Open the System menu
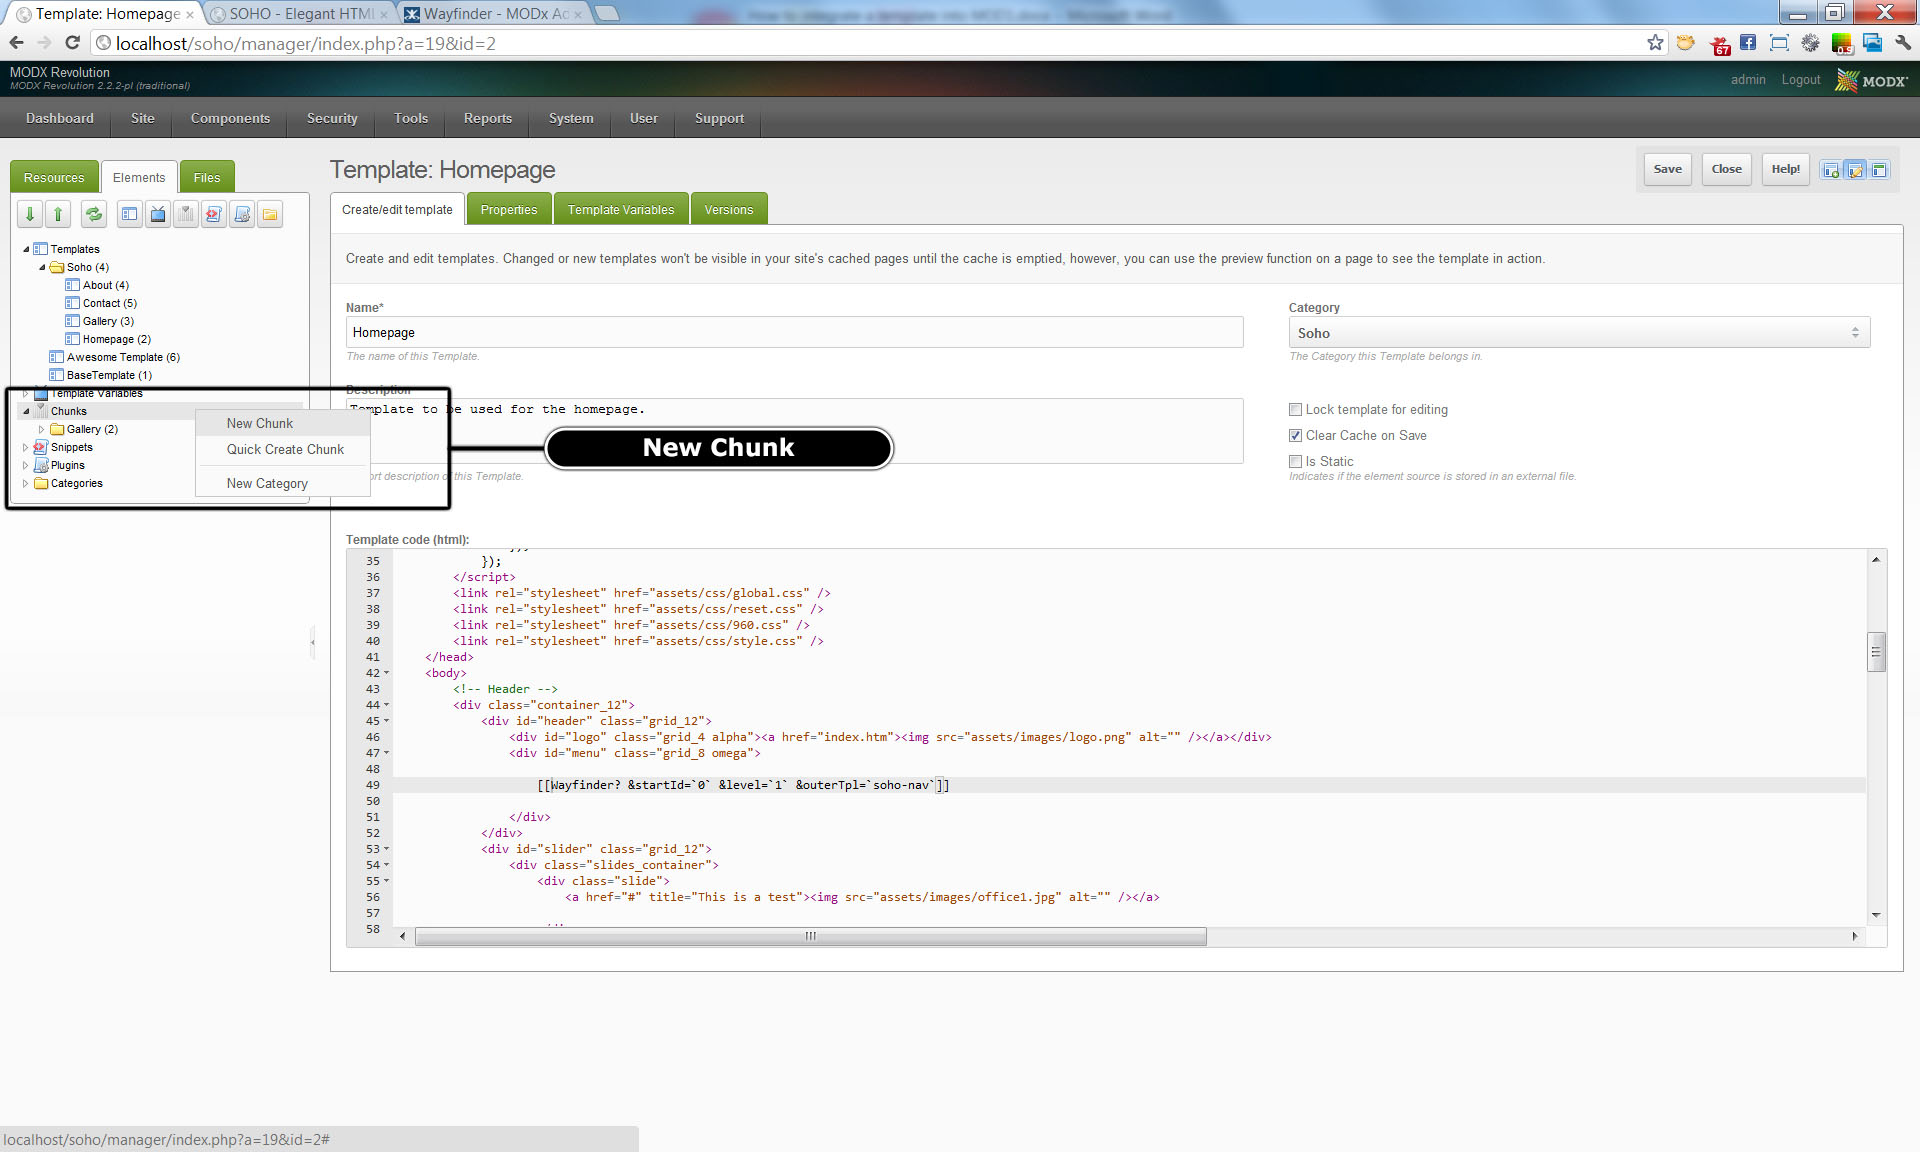This screenshot has width=1920, height=1152. point(571,118)
